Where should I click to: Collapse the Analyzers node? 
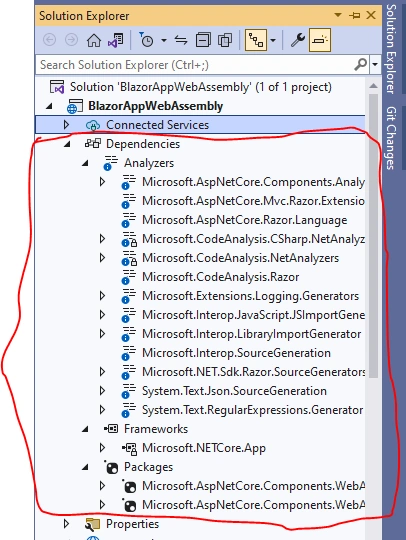click(x=85, y=164)
